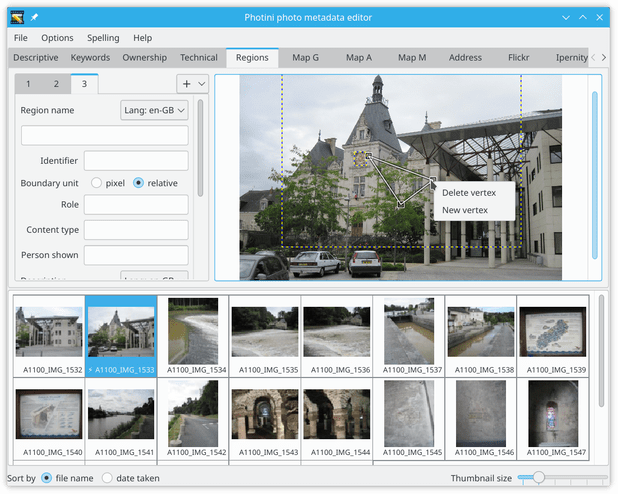Switch to the Descriptive tab
Viewport: 618px width, 494px height.
35,58
